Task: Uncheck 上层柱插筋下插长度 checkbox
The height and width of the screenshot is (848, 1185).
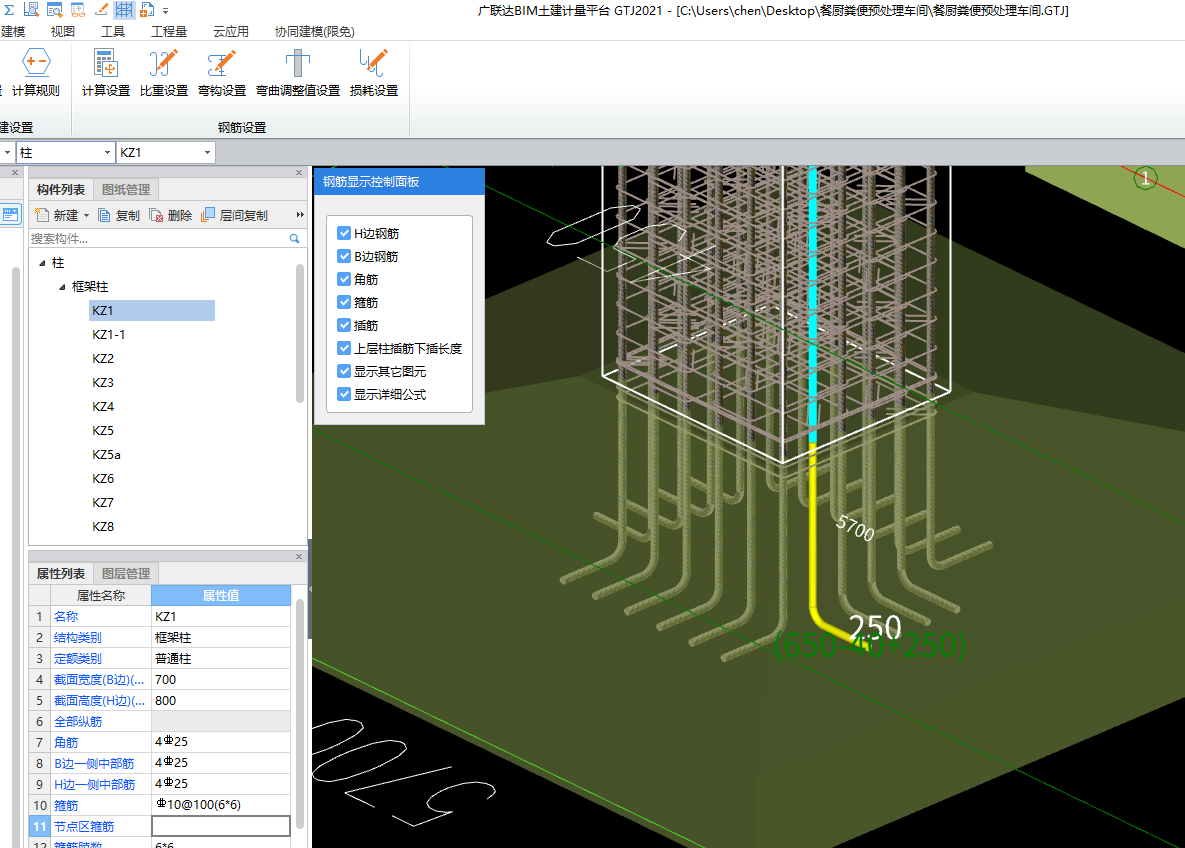Action: [x=344, y=348]
